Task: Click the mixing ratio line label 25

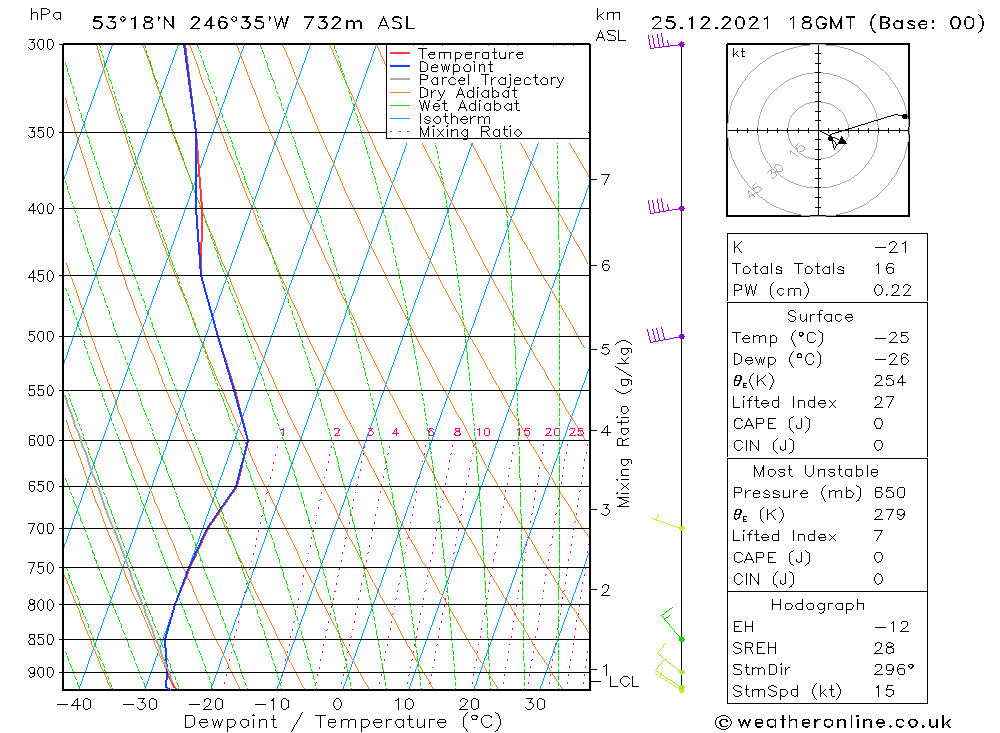Action: [577, 432]
